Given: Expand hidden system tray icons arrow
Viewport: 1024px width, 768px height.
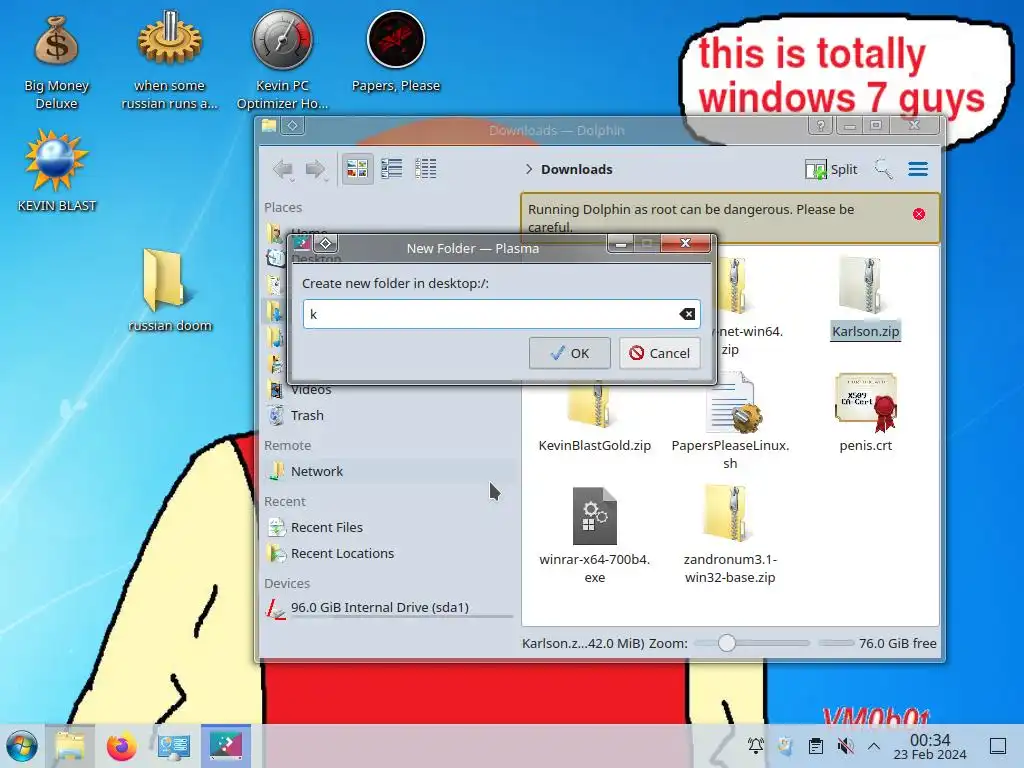Looking at the screenshot, I should [x=874, y=745].
